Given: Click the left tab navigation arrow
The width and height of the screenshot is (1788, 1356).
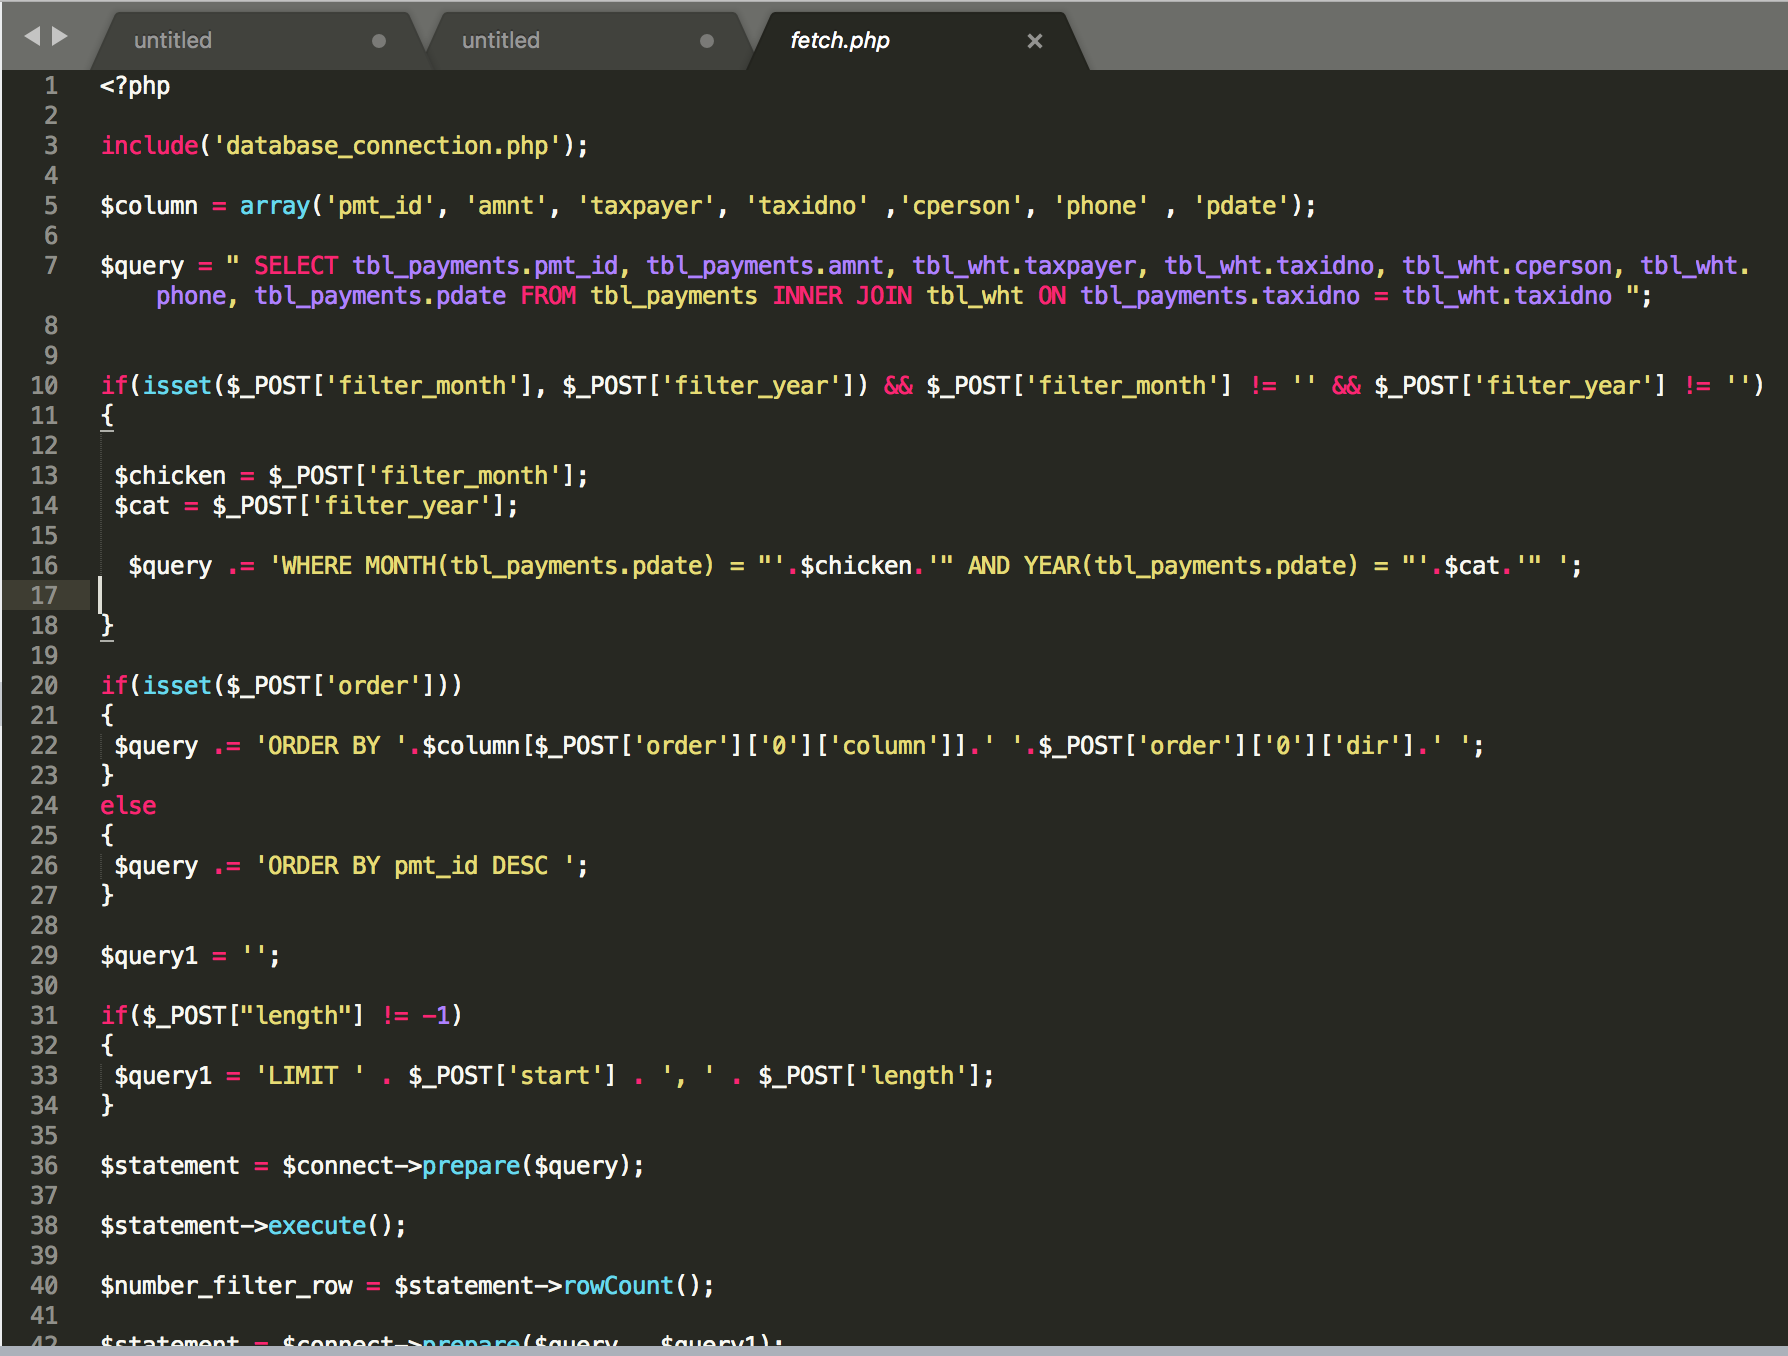Looking at the screenshot, I should [32, 37].
